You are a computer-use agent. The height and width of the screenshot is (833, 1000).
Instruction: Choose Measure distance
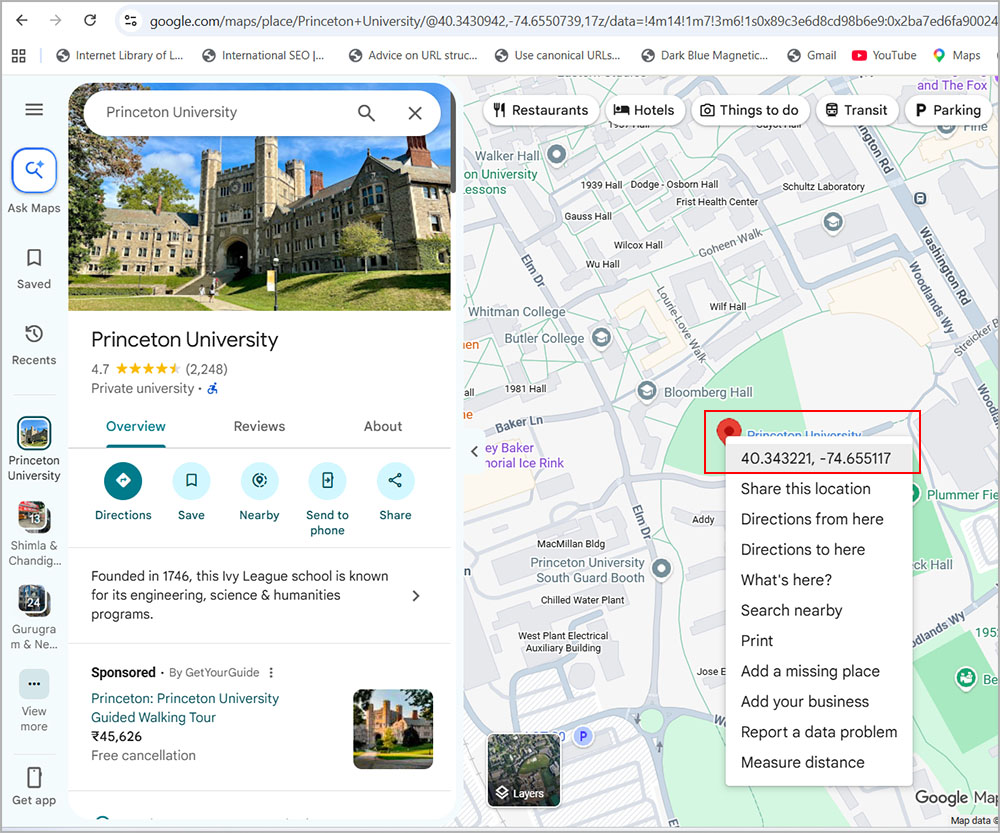click(x=819, y=762)
